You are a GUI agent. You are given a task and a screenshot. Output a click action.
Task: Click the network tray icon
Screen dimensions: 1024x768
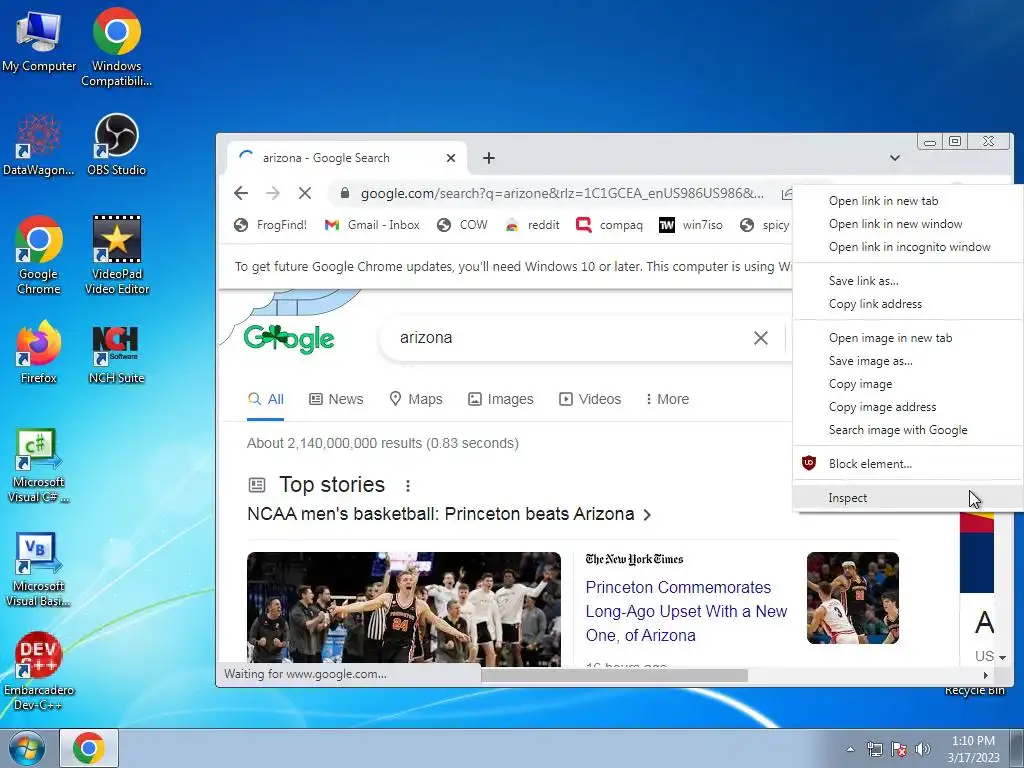click(x=874, y=749)
